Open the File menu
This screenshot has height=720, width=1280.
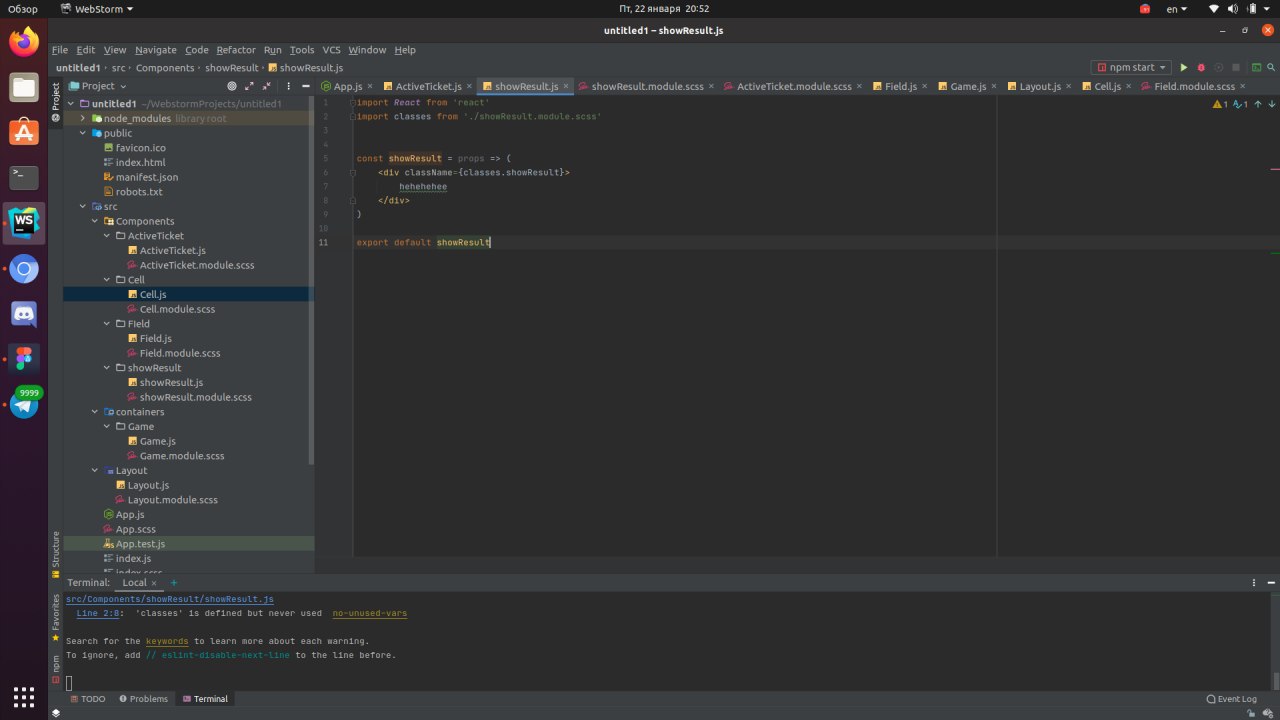coord(60,49)
